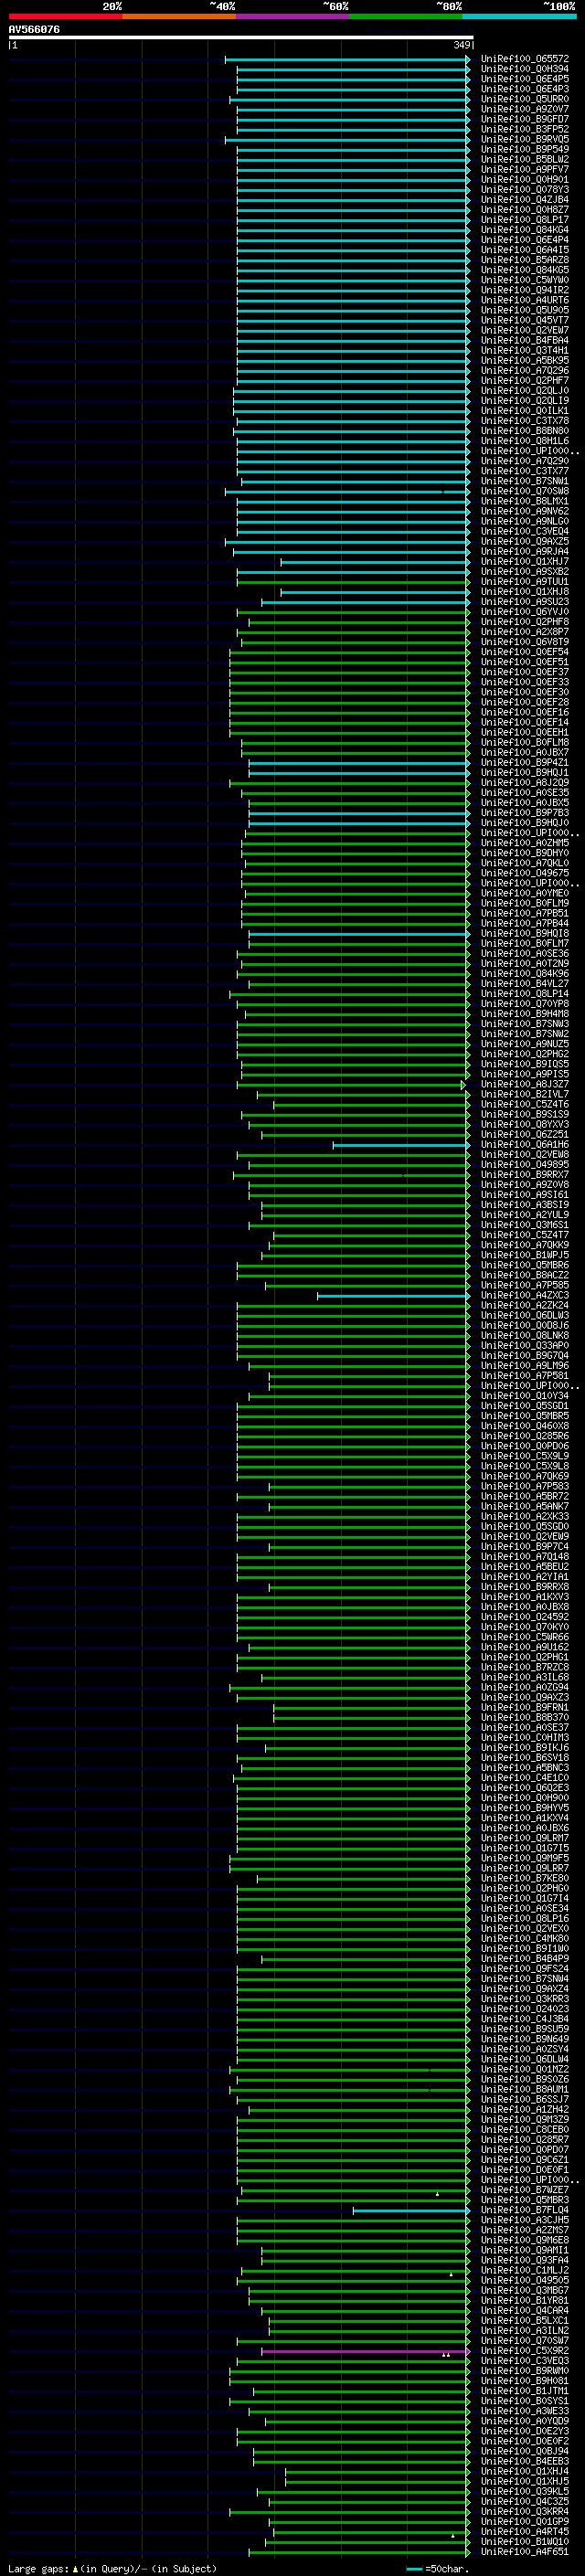Select label UniRef100_Q6A4I5
Screen dimensions: 585x2576
click(525, 251)
